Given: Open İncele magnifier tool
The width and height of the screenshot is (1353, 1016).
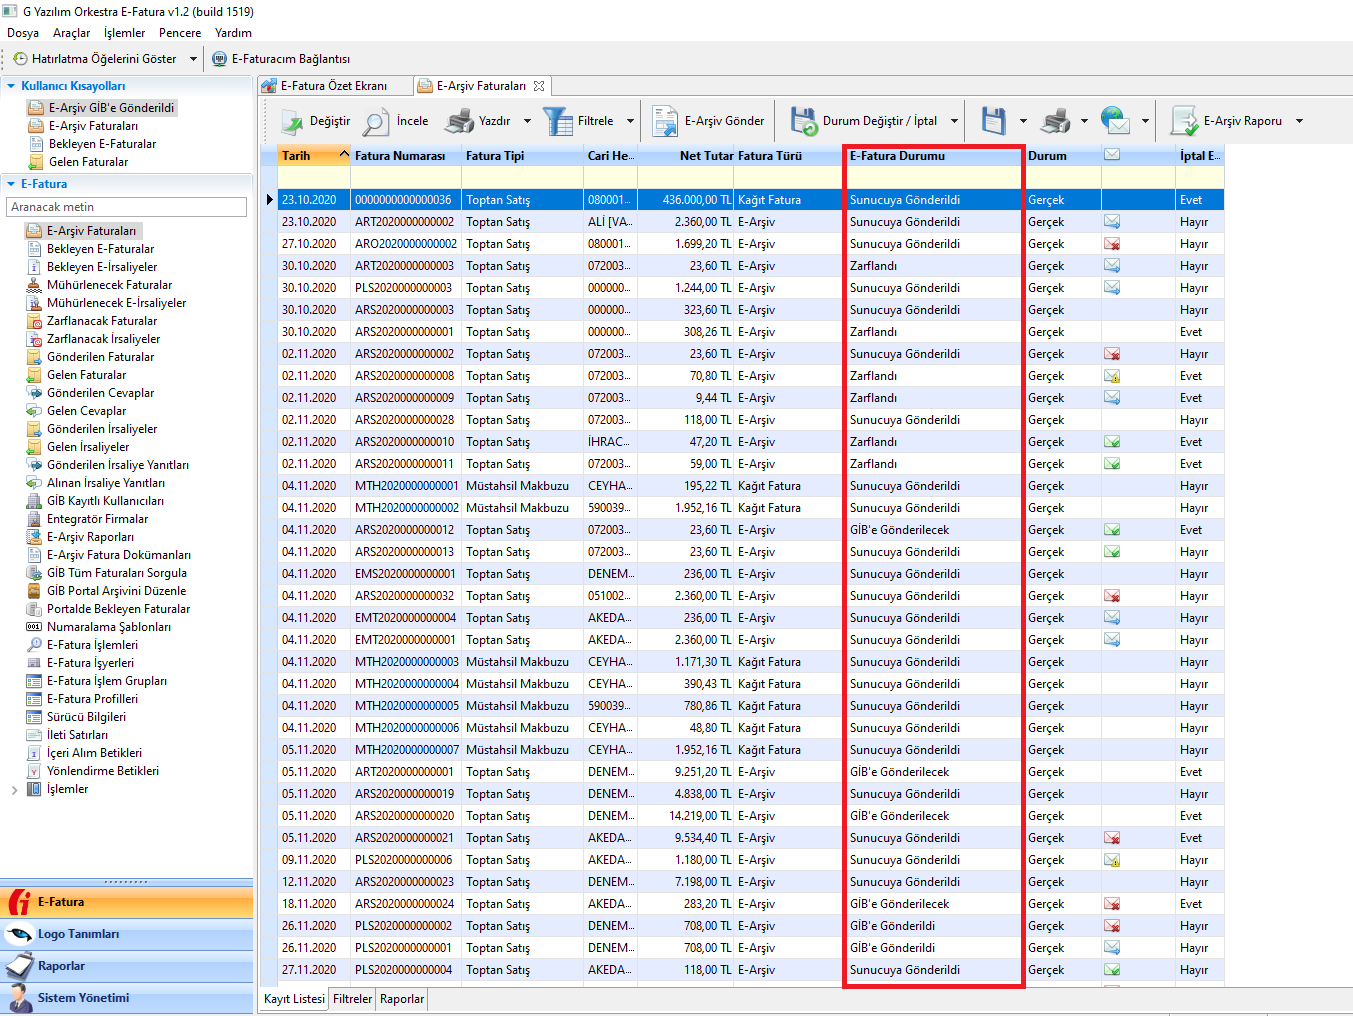Looking at the screenshot, I should [376, 122].
